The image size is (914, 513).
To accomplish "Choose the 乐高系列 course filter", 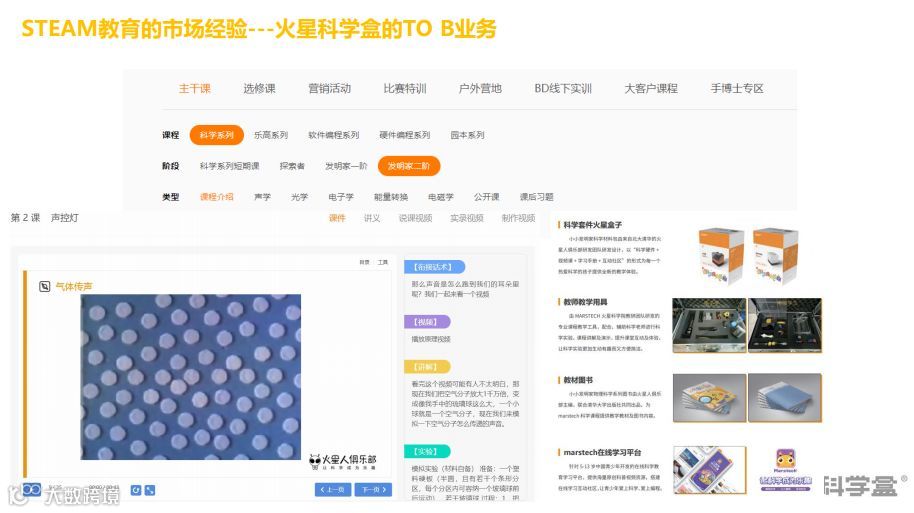I will [271, 135].
